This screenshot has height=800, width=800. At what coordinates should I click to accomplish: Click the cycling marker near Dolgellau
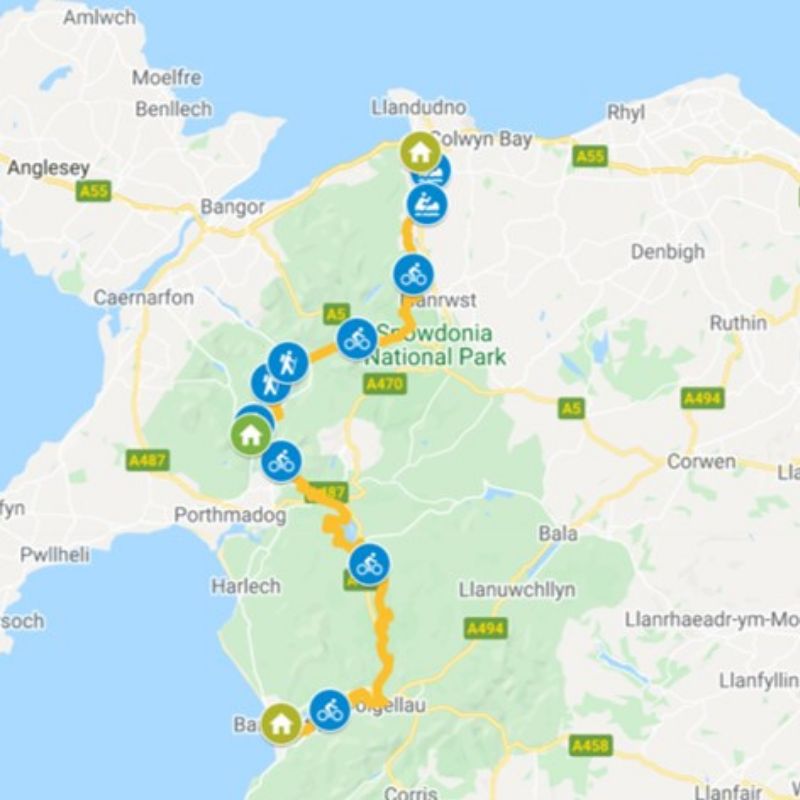(x=330, y=710)
